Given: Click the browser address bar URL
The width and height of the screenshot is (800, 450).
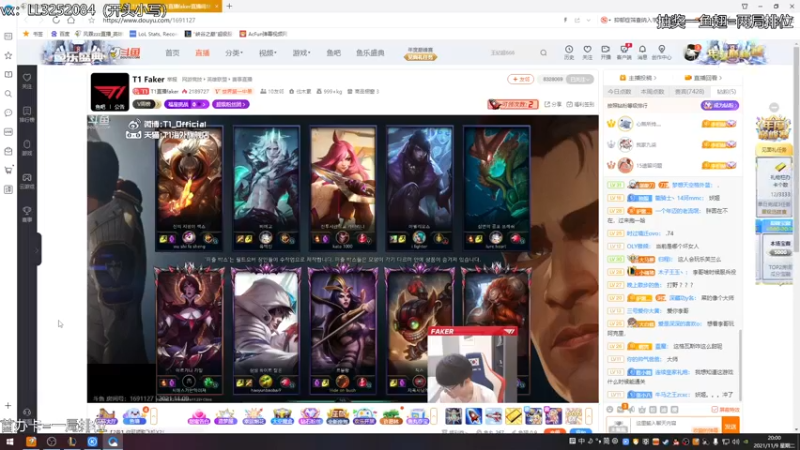Looking at the screenshot, I should (x=149, y=20).
